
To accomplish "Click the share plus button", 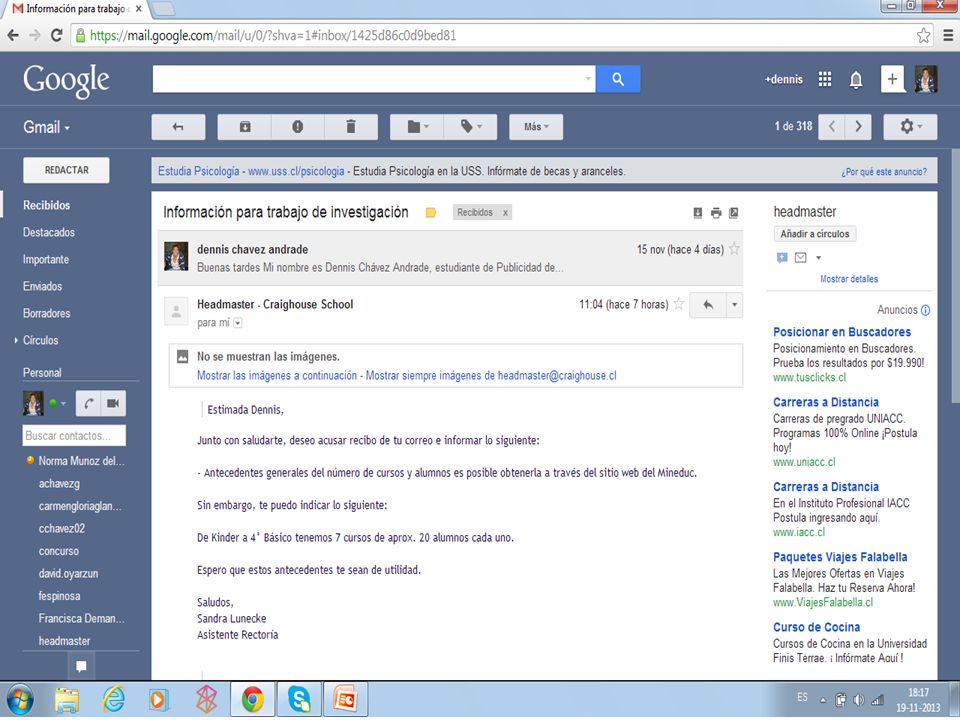I will point(892,79).
